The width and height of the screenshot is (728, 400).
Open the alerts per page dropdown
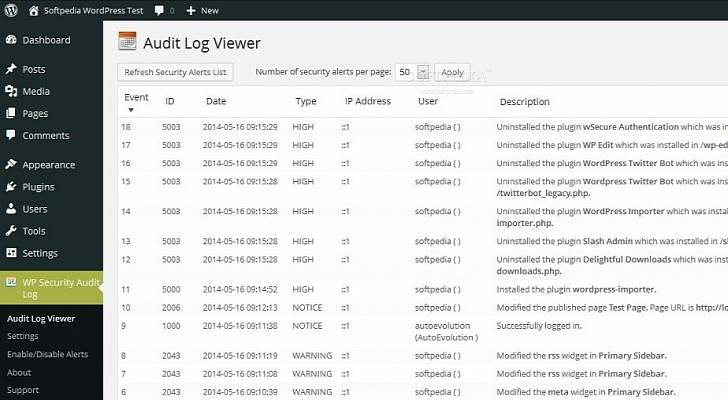pyautogui.click(x=423, y=72)
